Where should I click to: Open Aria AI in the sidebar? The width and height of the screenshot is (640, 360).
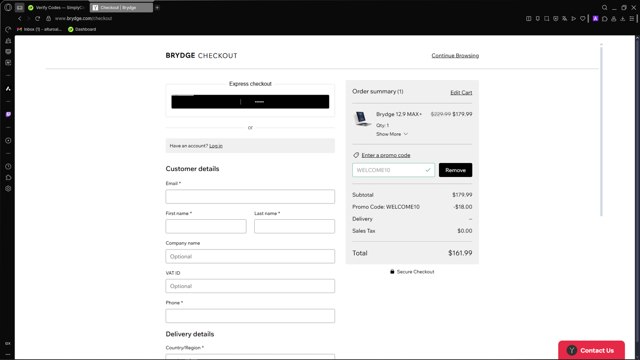[x=8, y=89]
